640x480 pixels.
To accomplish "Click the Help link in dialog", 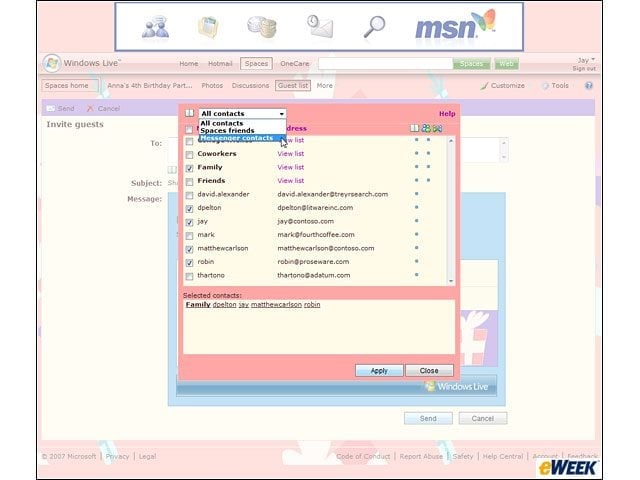I will [447, 114].
